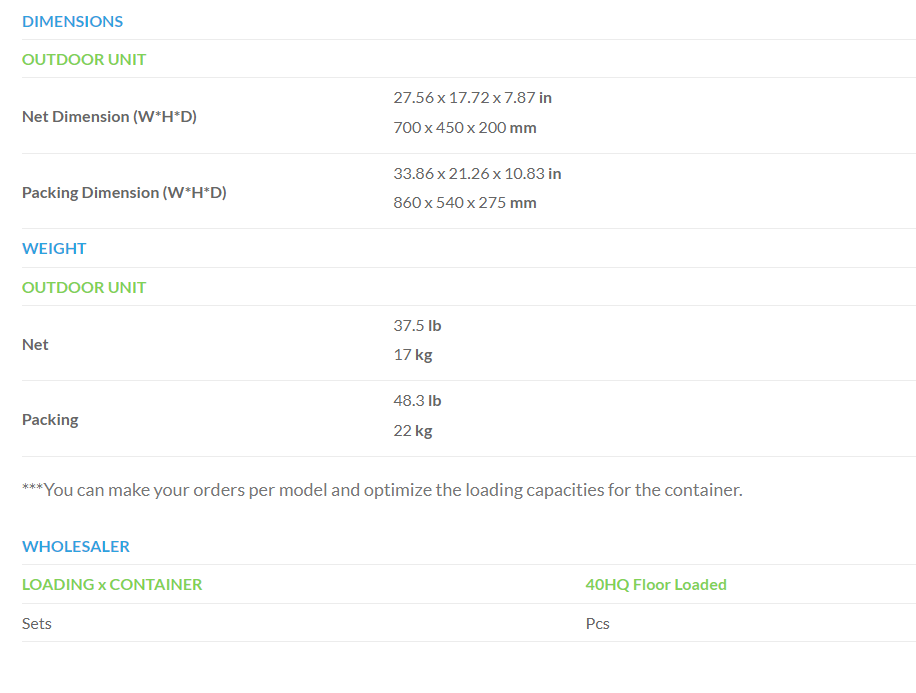The width and height of the screenshot is (916, 693).
Task: Click the Pcs cell in Sets row
Action: tap(597, 623)
